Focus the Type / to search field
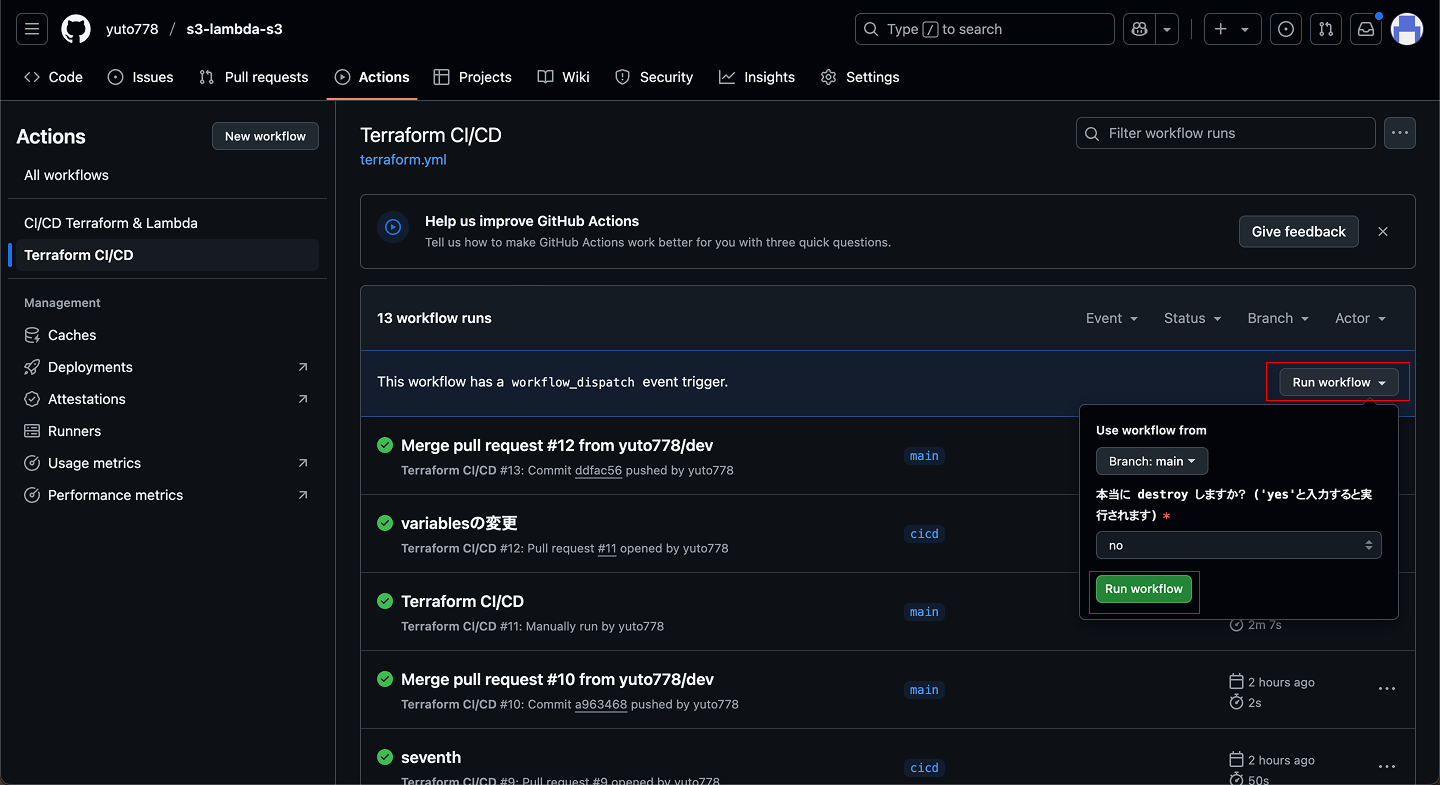 click(985, 29)
